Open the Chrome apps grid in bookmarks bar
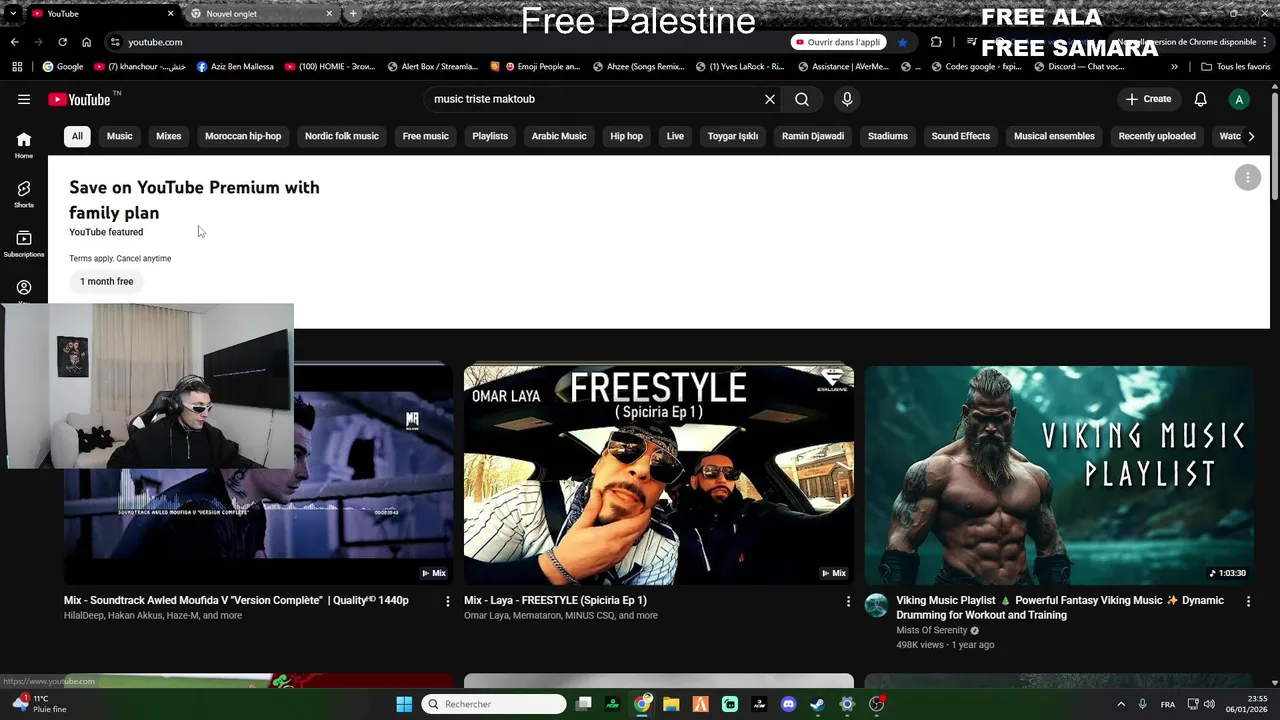Screen dimensions: 1280x720 [17, 67]
